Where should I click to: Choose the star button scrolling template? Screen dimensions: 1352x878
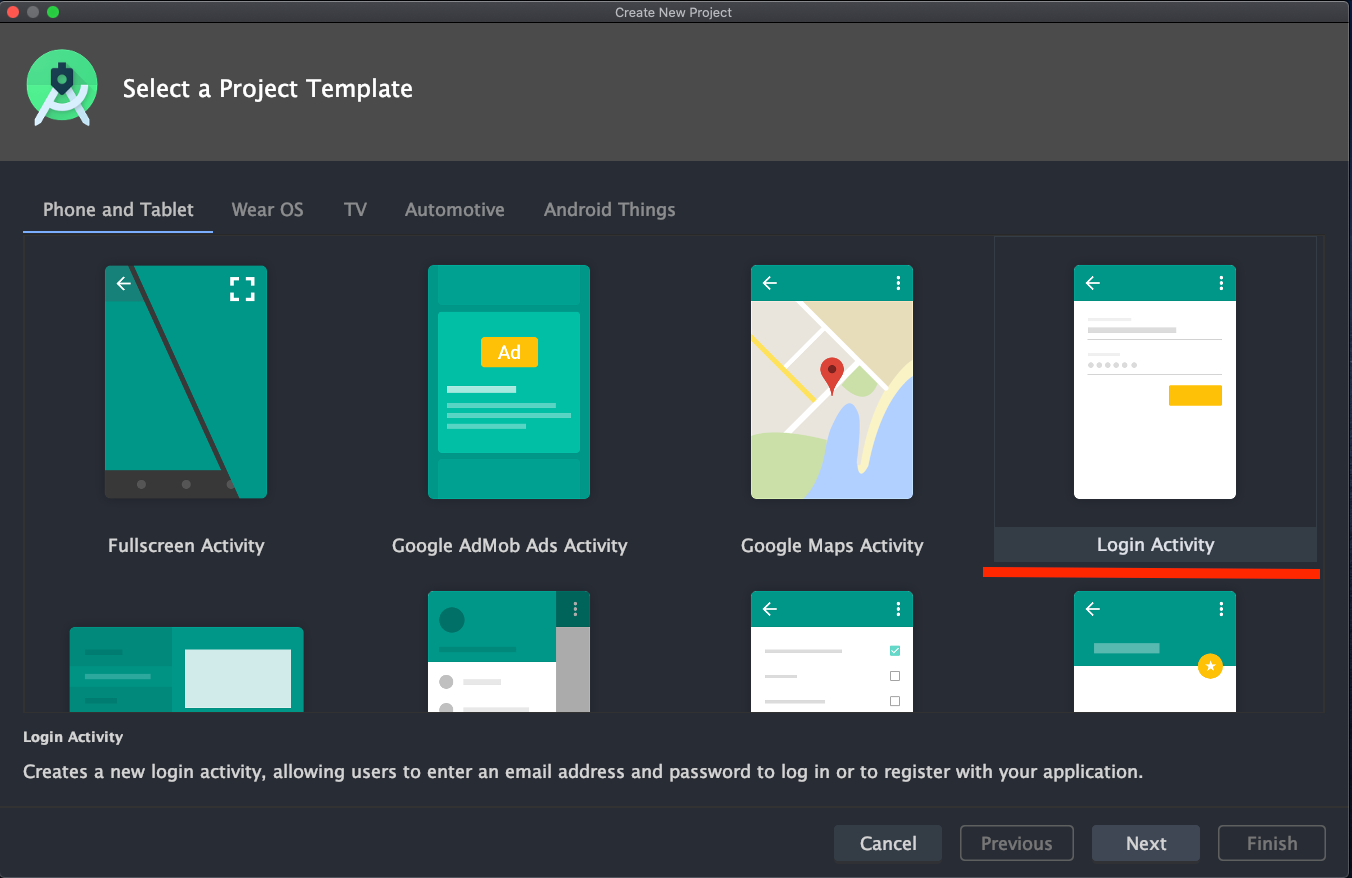pos(1155,651)
